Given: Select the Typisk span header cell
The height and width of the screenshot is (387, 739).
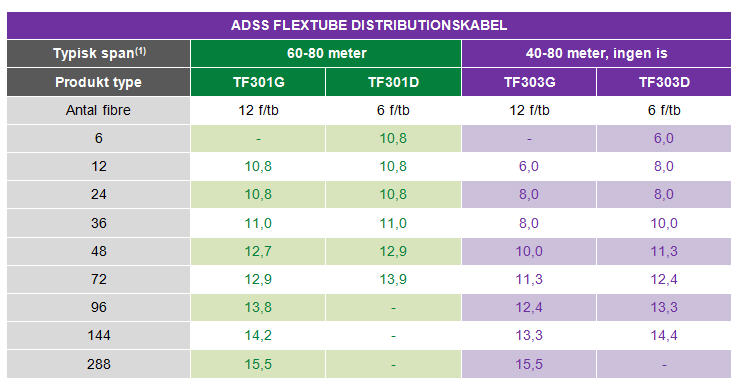Looking at the screenshot, I should [99, 53].
